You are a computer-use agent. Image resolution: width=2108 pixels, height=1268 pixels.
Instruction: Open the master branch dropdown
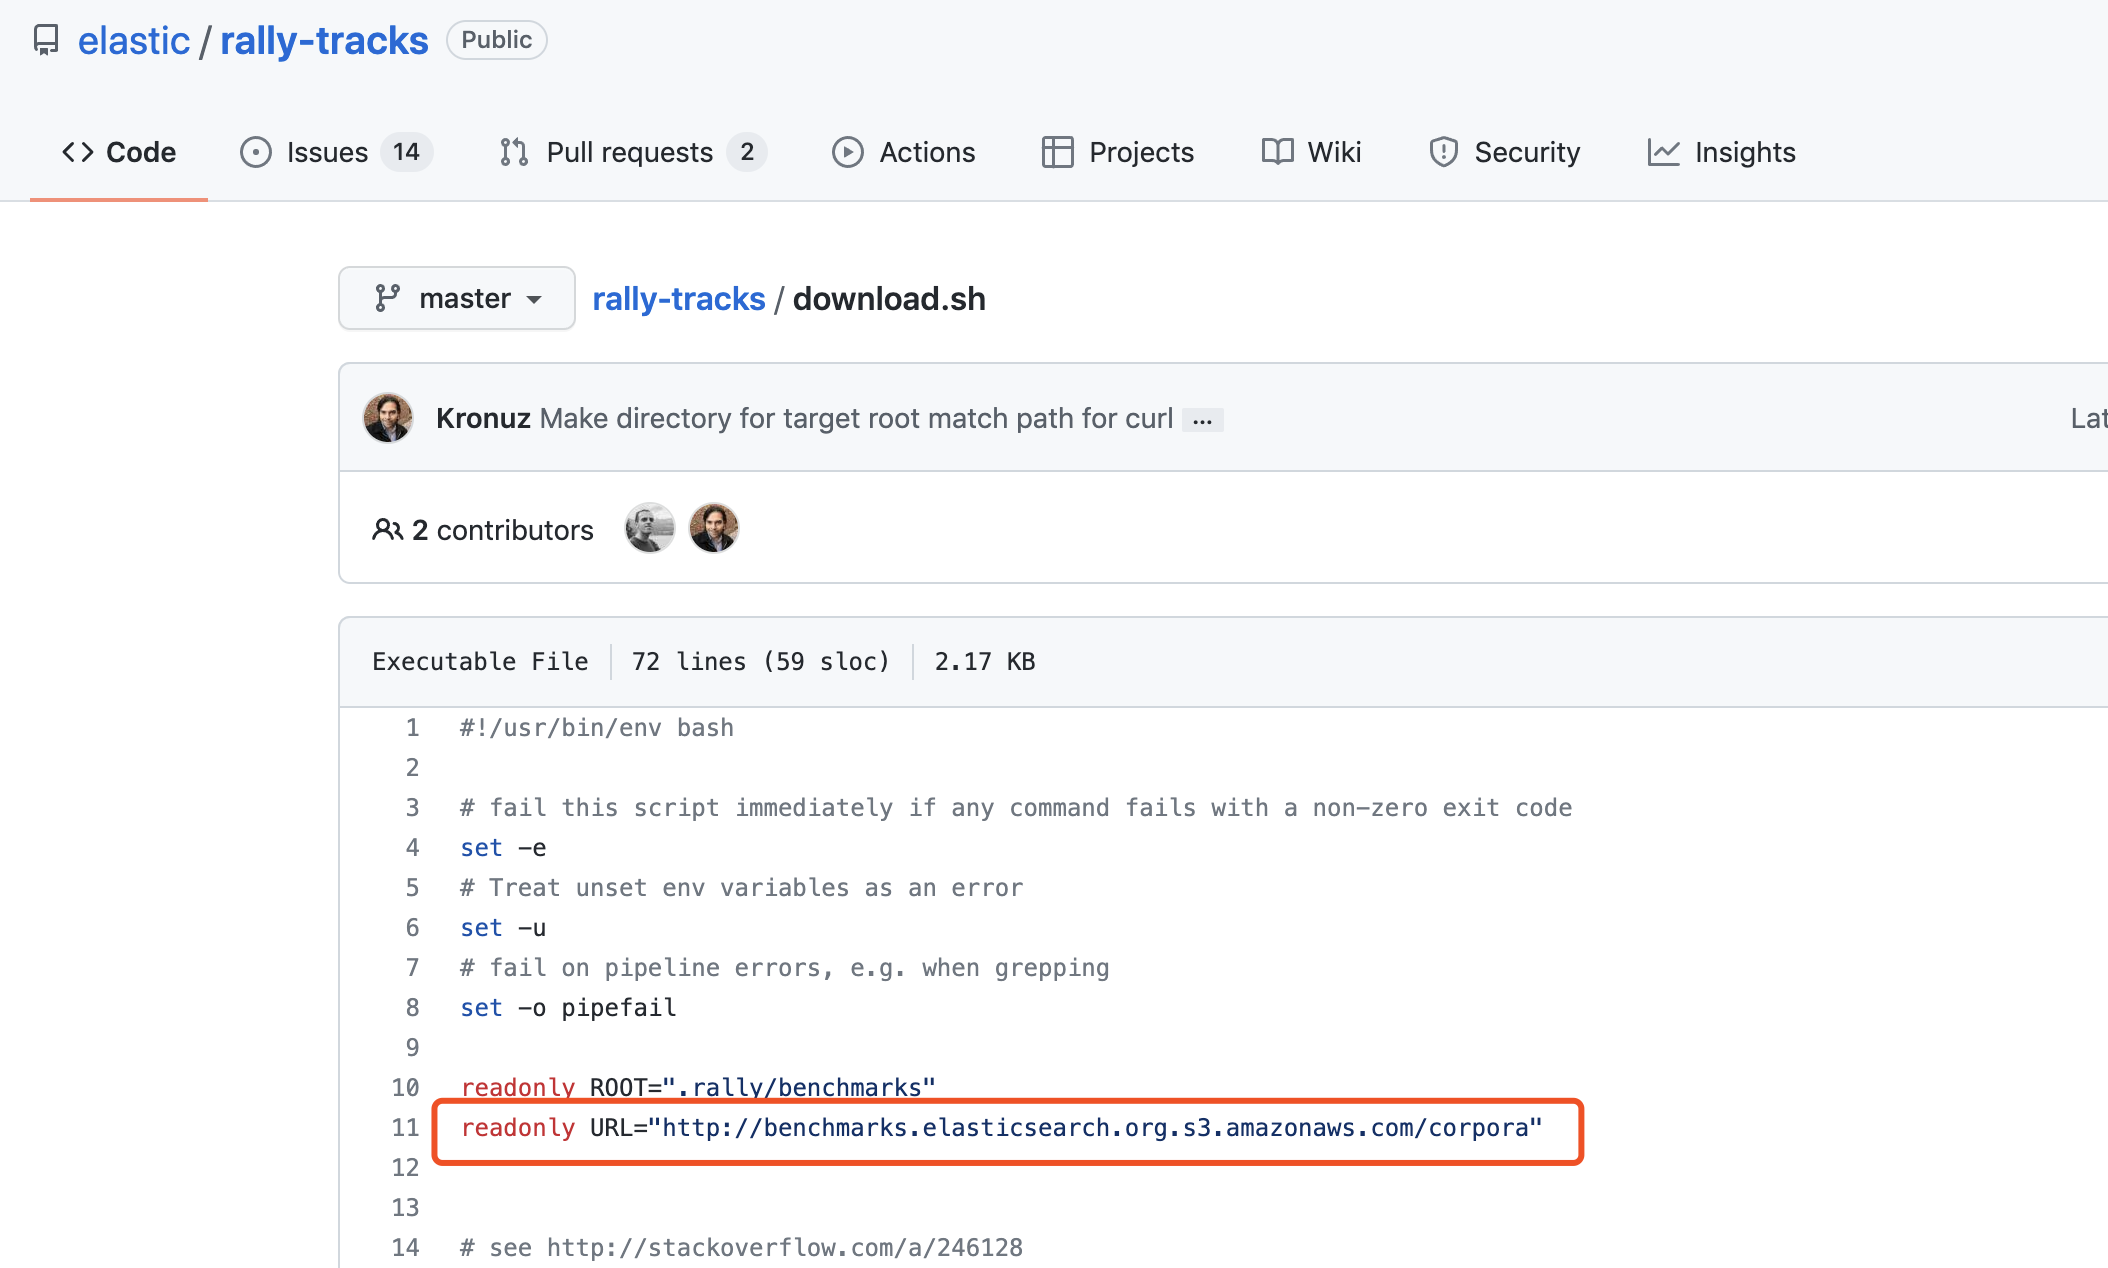pyautogui.click(x=457, y=298)
